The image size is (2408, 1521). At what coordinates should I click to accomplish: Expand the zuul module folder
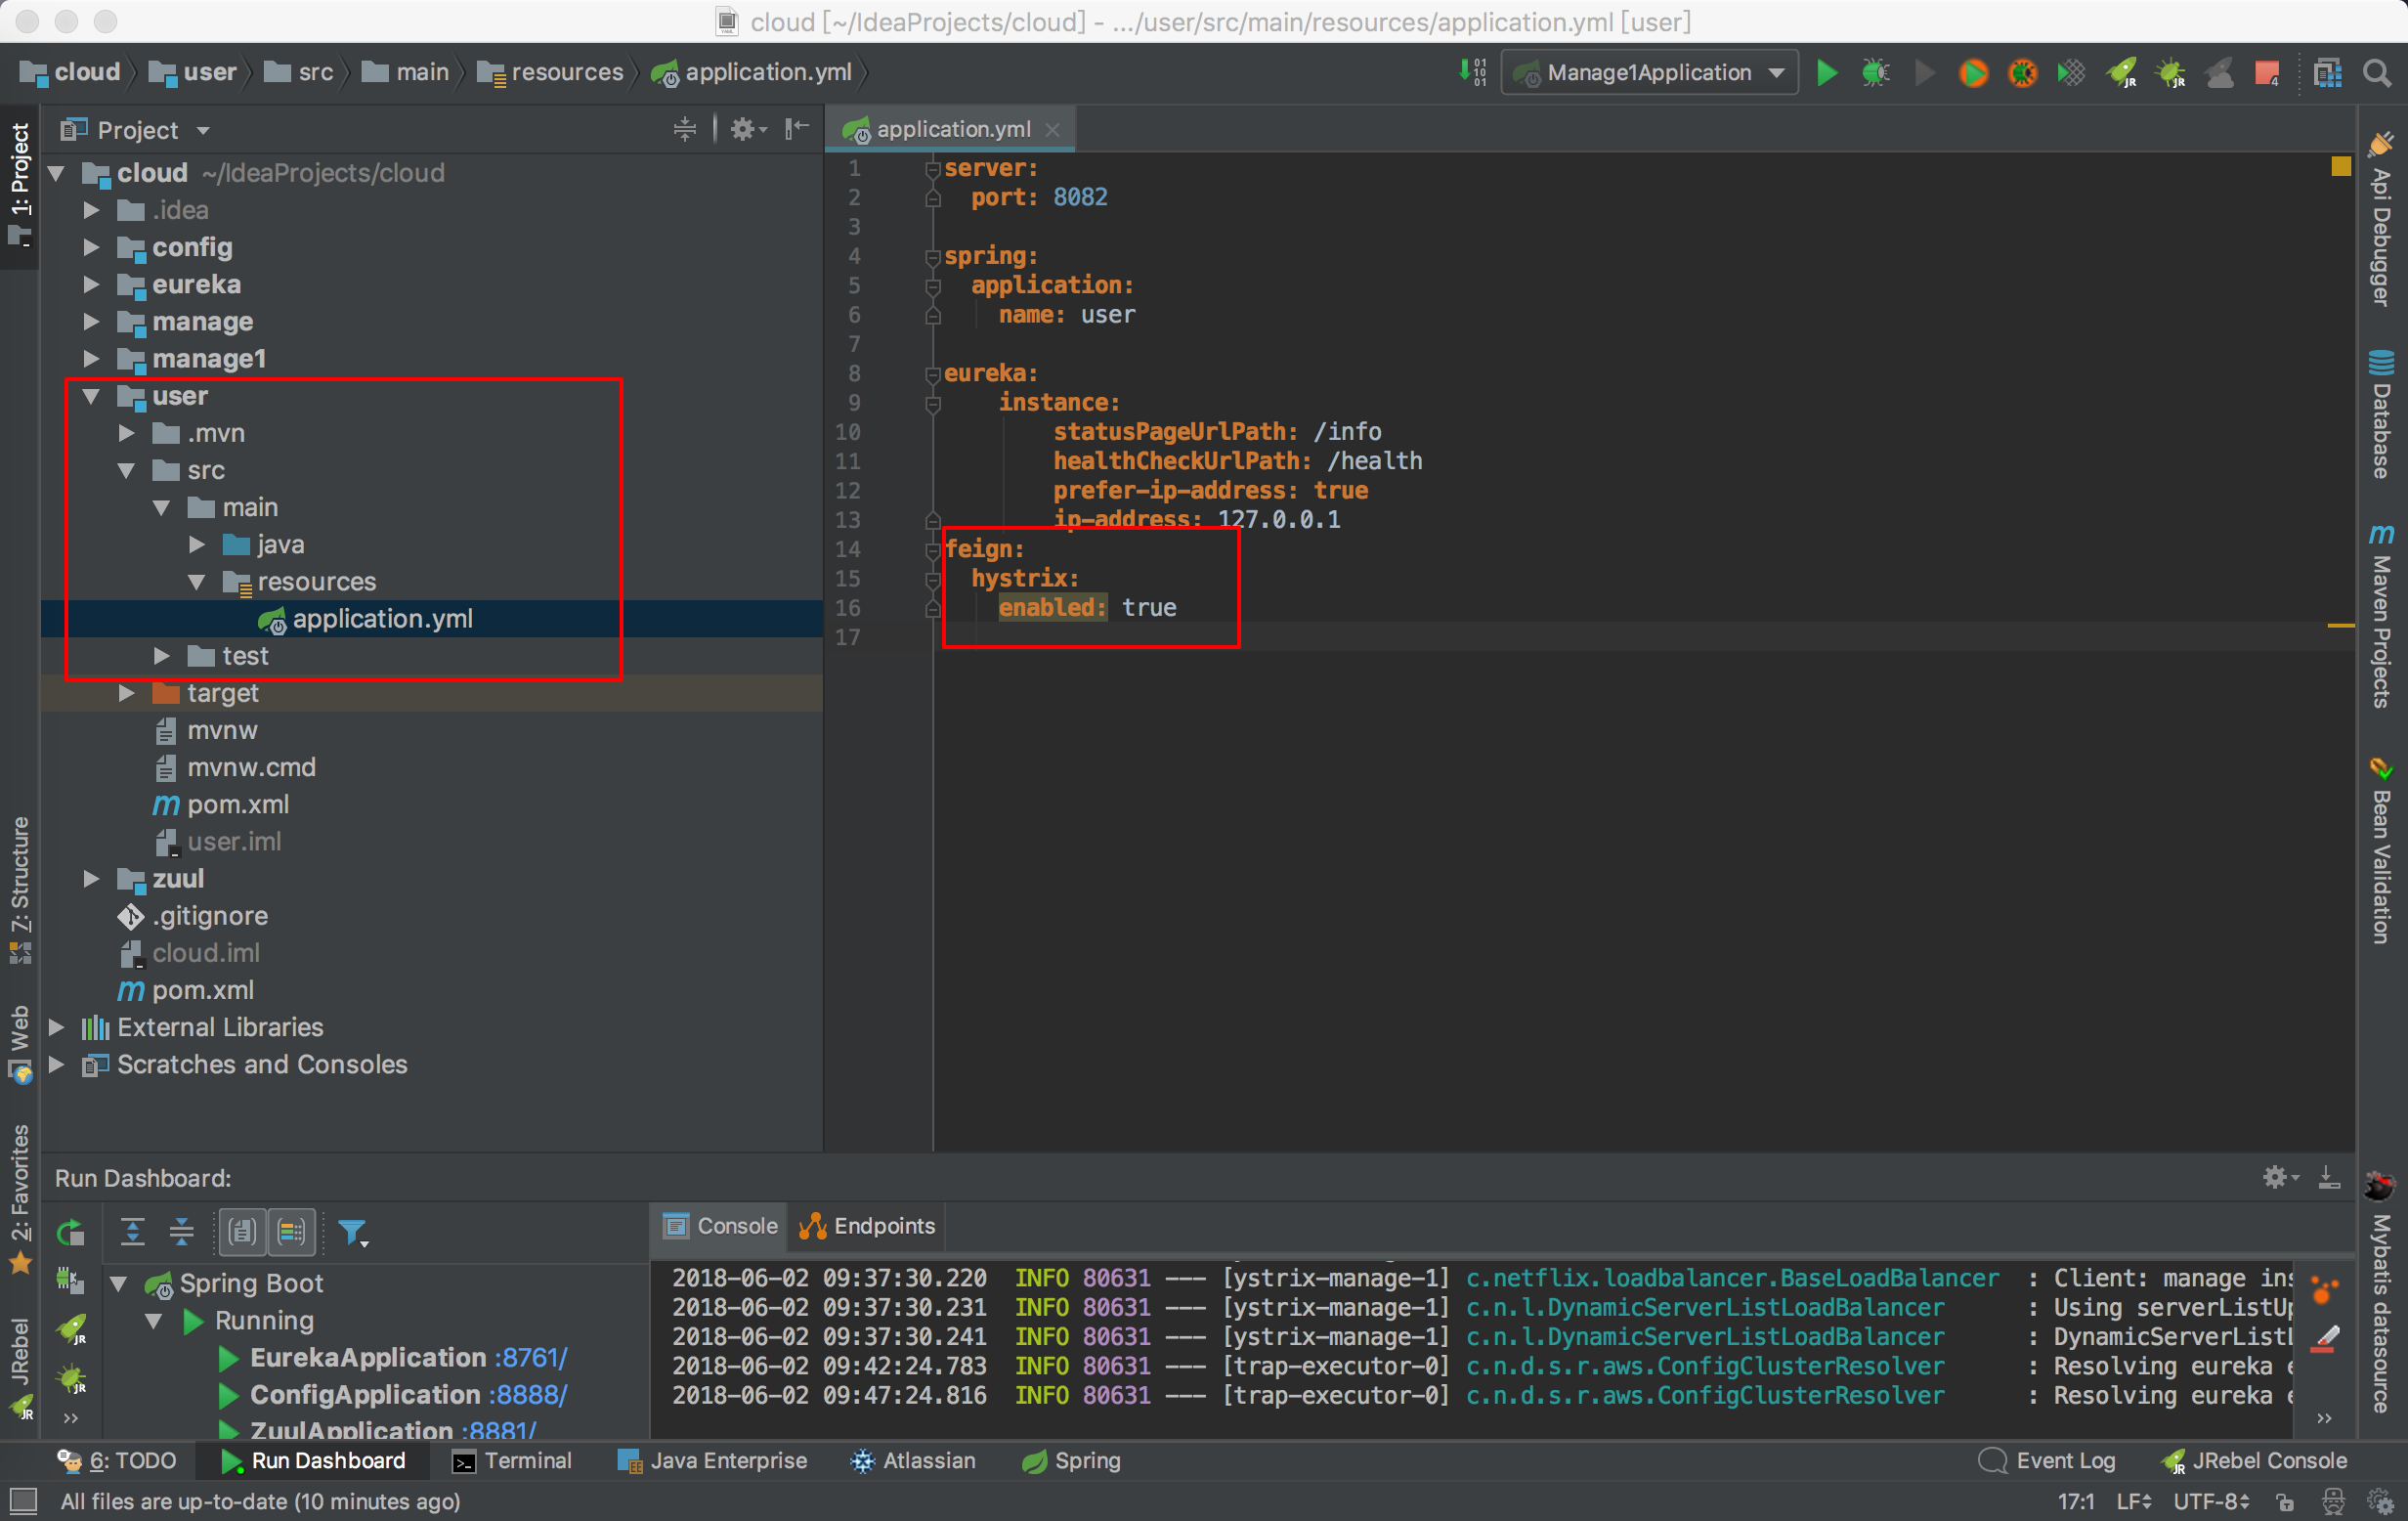click(x=91, y=879)
